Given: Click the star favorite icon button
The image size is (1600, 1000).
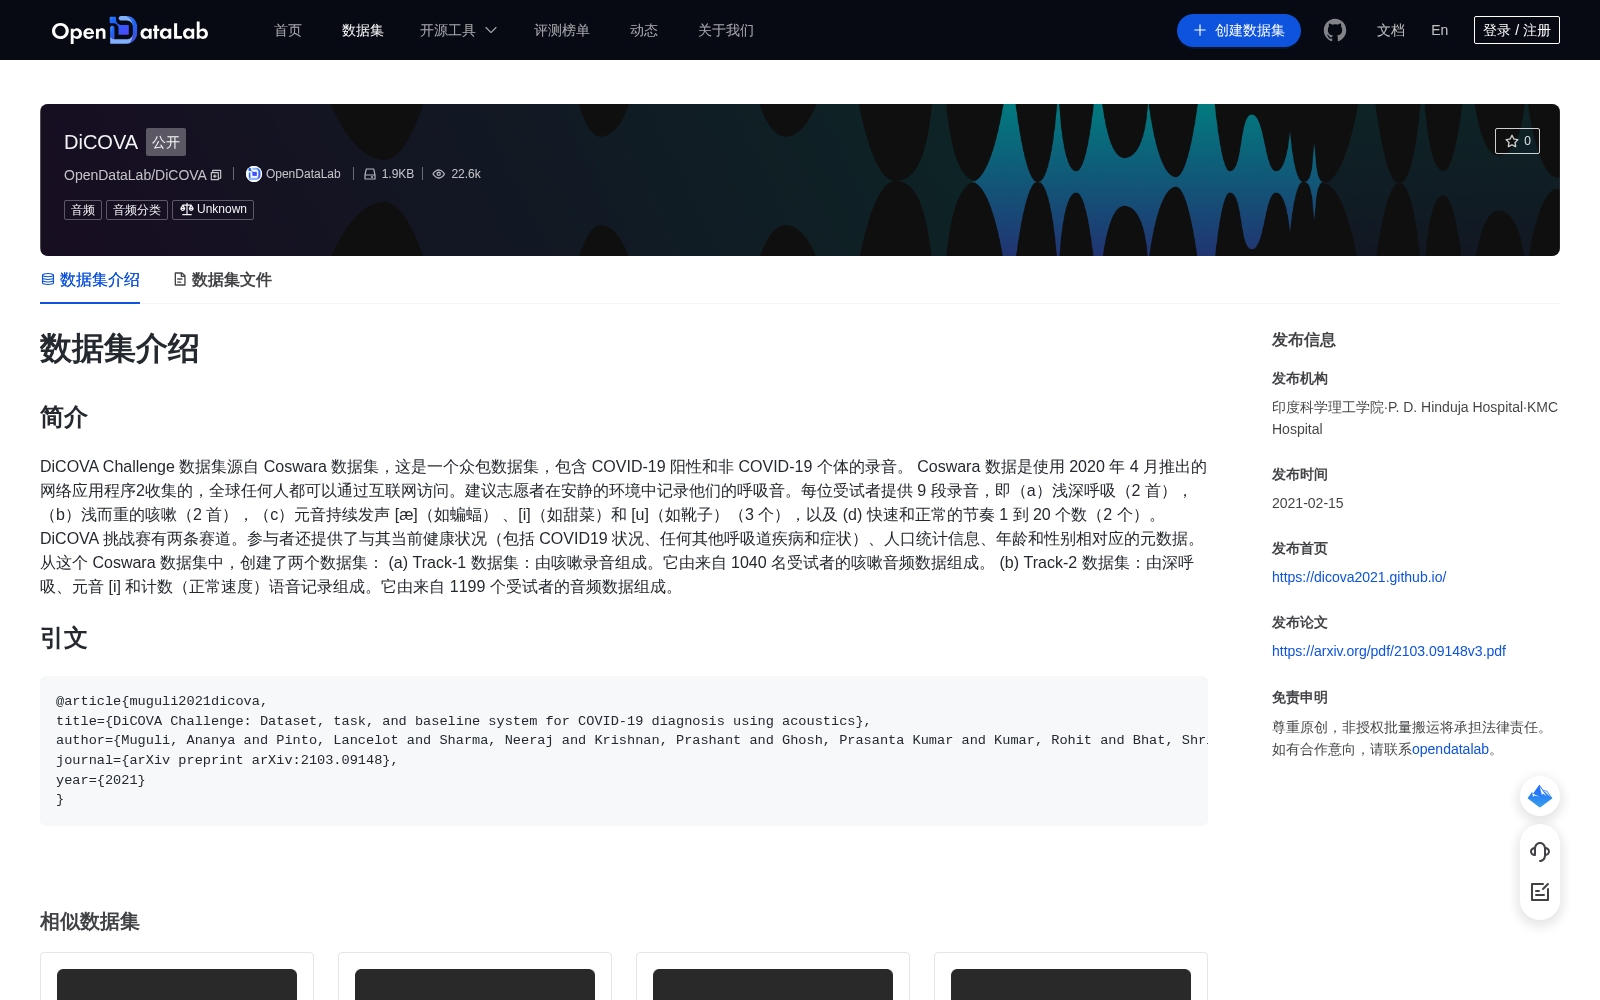Looking at the screenshot, I should pyautogui.click(x=1517, y=141).
